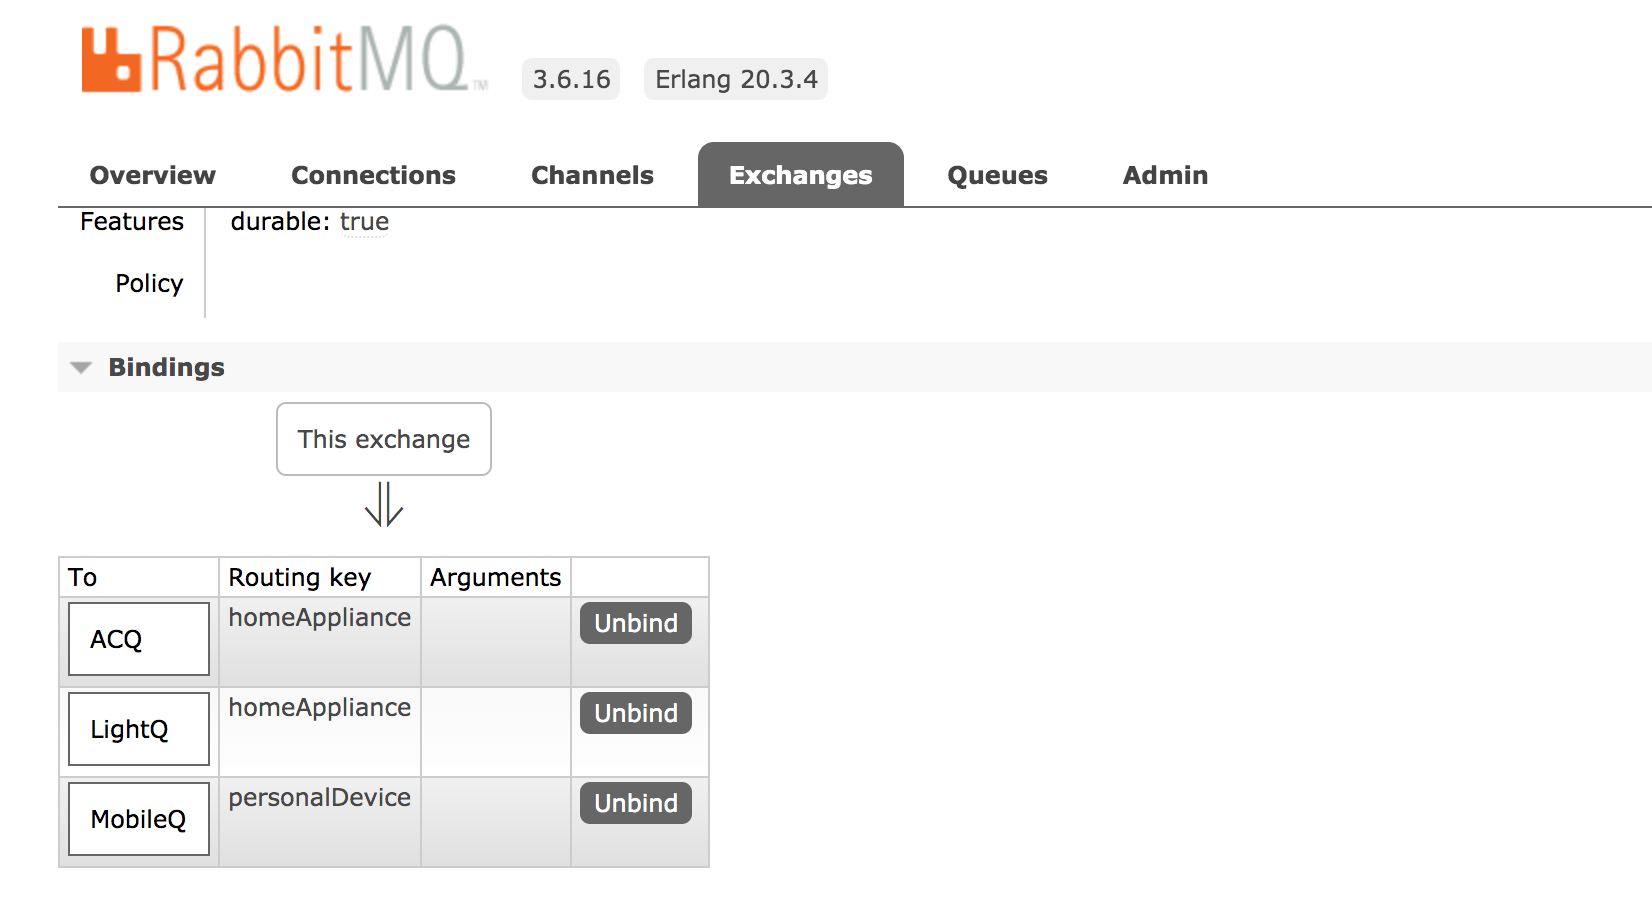1652x916 pixels.
Task: Switch to the Channels tab
Action: (x=592, y=175)
